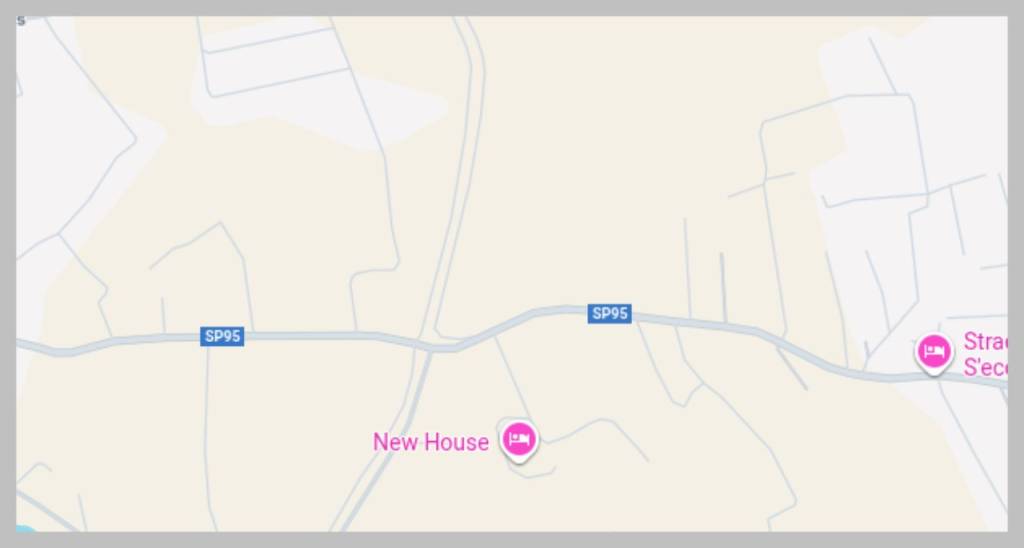This screenshot has width=1024, height=548.
Task: Click the hotel pin beside the Stra S'ec label
Action: [x=934, y=353]
